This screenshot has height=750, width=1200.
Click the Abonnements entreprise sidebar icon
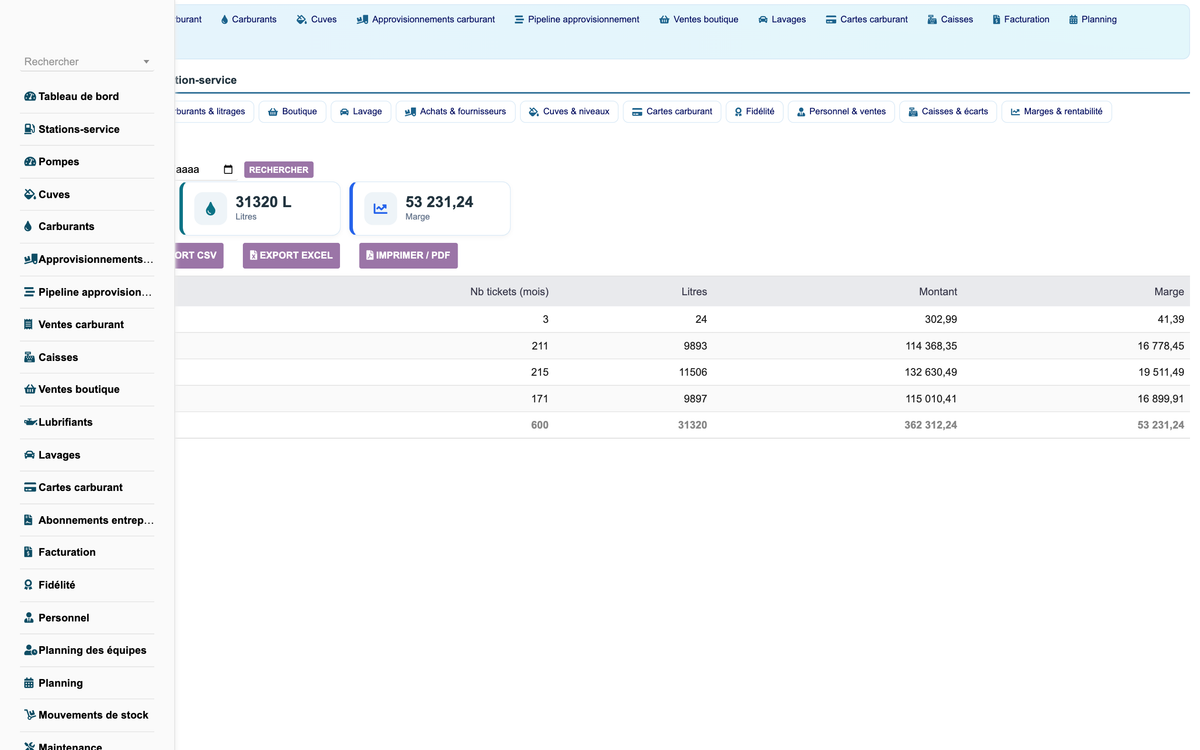coord(28,520)
